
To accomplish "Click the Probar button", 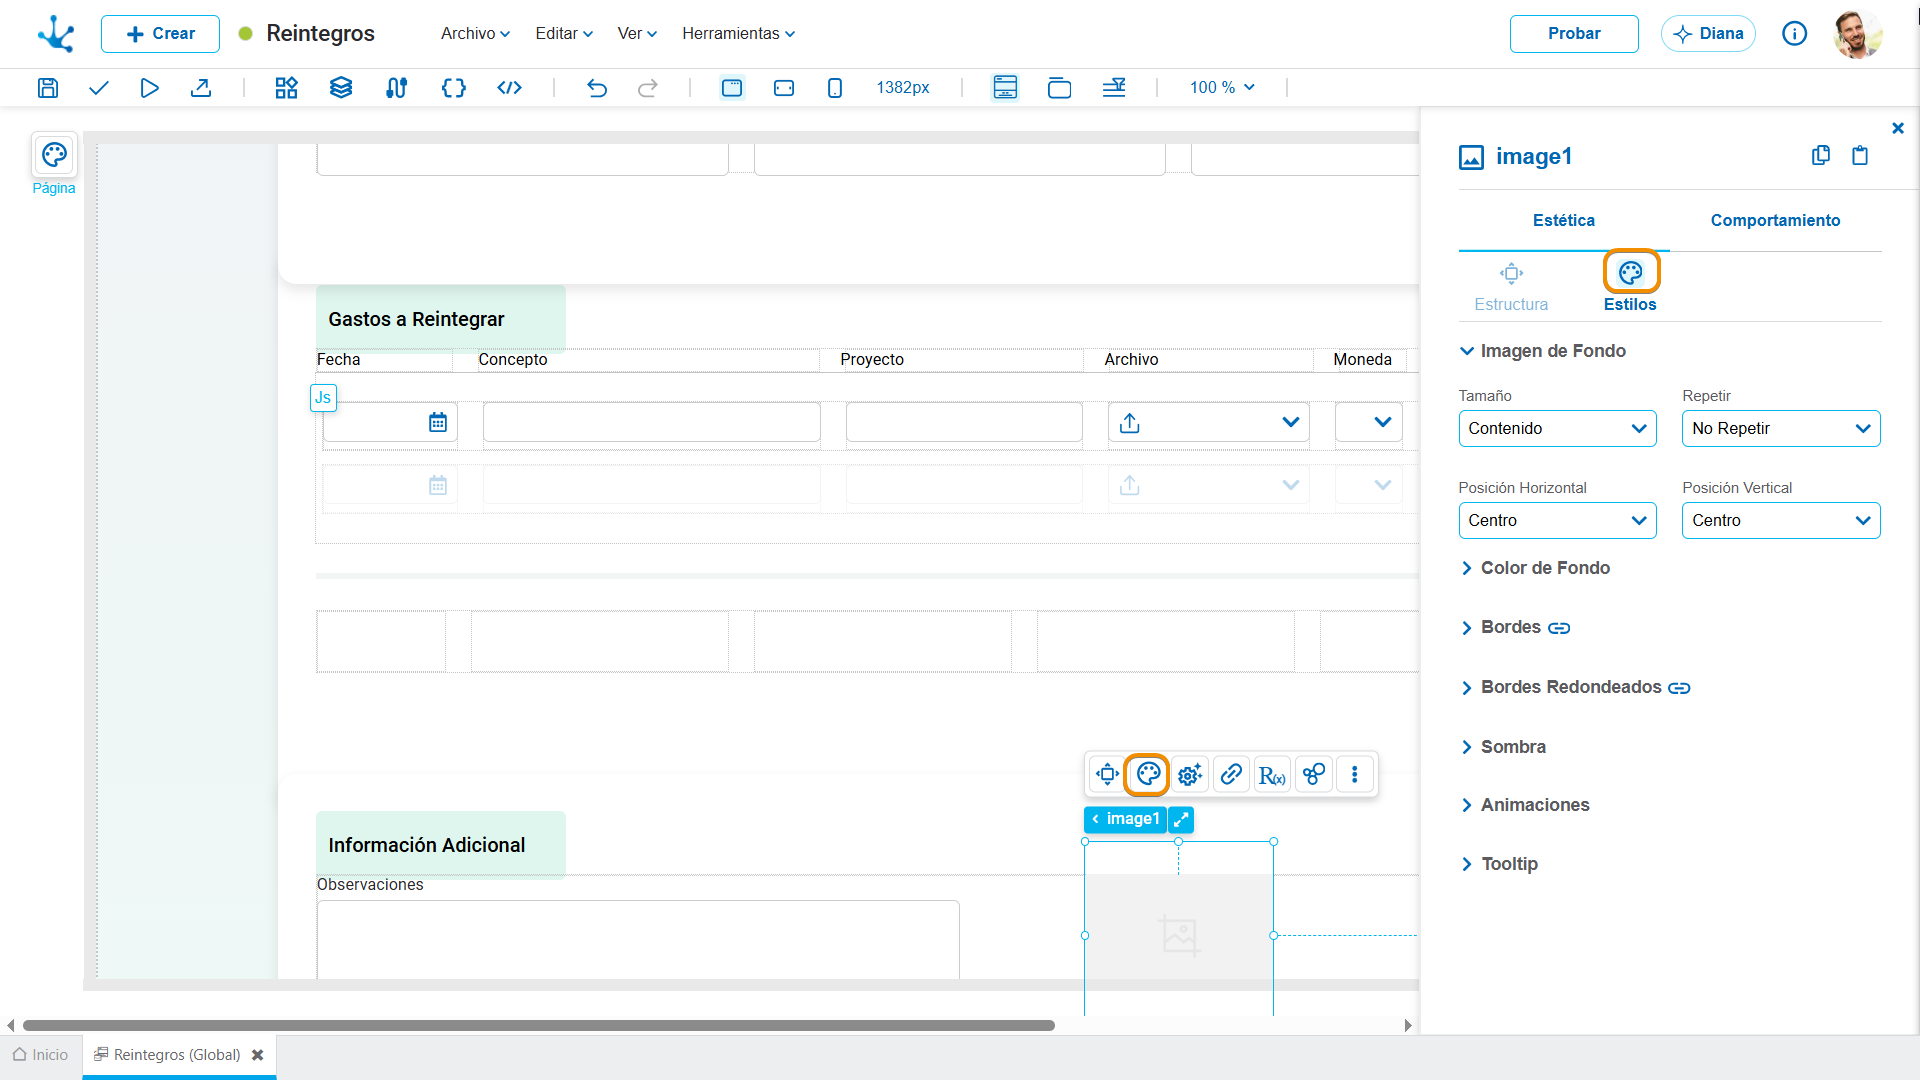I will click(1574, 34).
